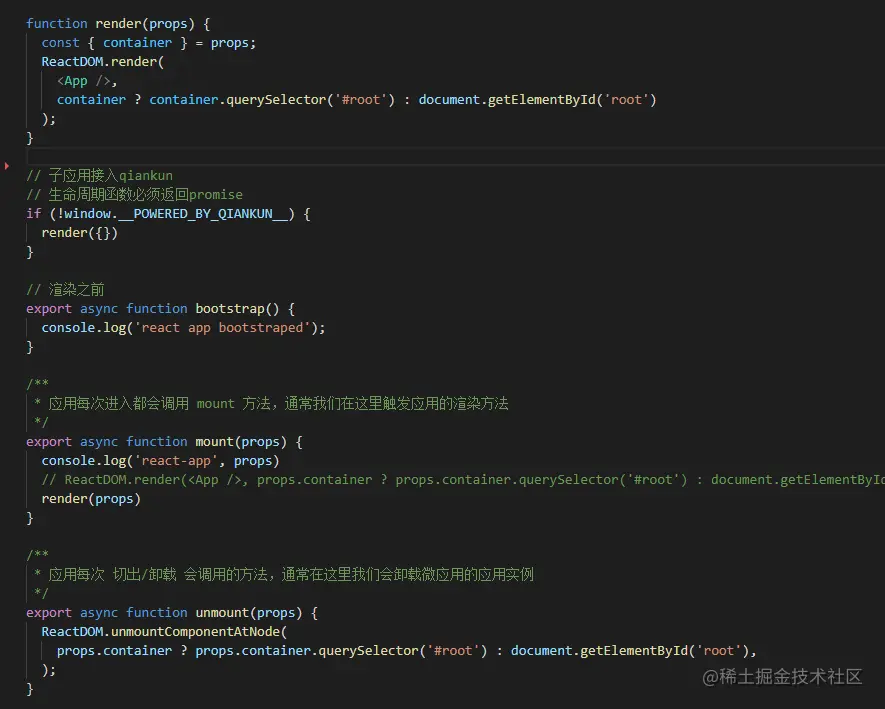
Task: Click the '<App />,' JSX line
Action: pyautogui.click(x=87, y=81)
